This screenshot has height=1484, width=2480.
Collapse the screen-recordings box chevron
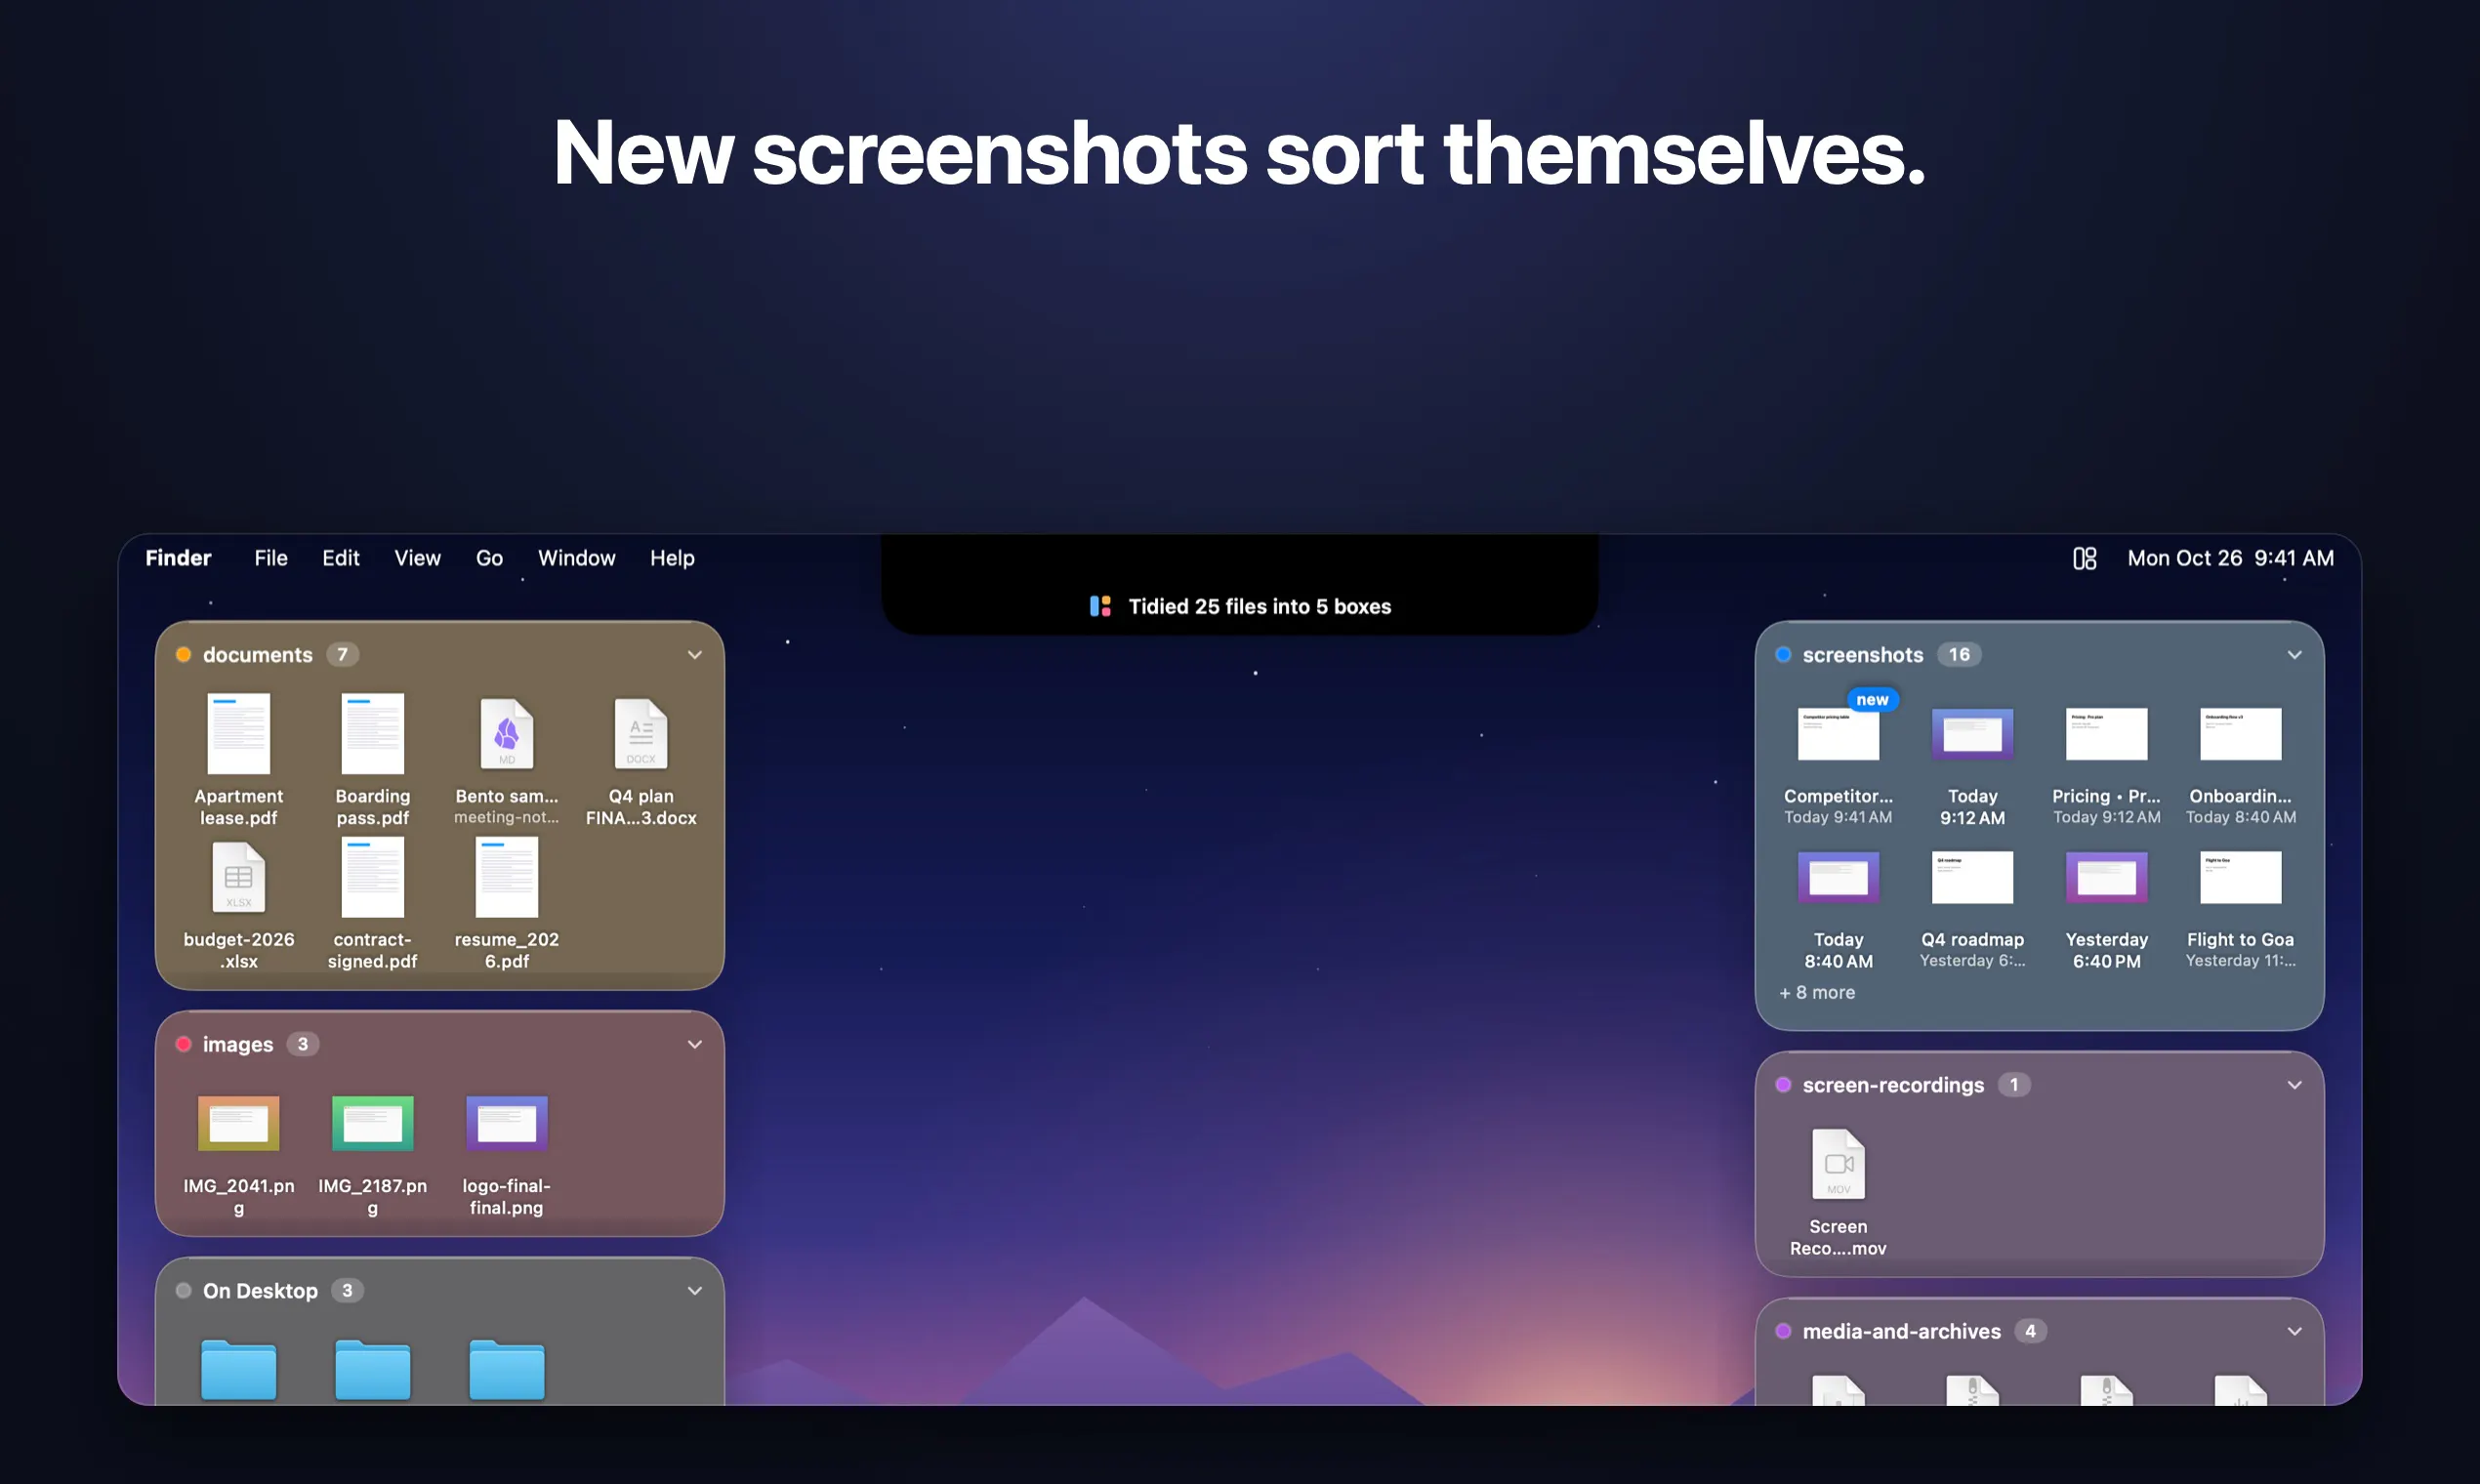tap(2294, 1085)
